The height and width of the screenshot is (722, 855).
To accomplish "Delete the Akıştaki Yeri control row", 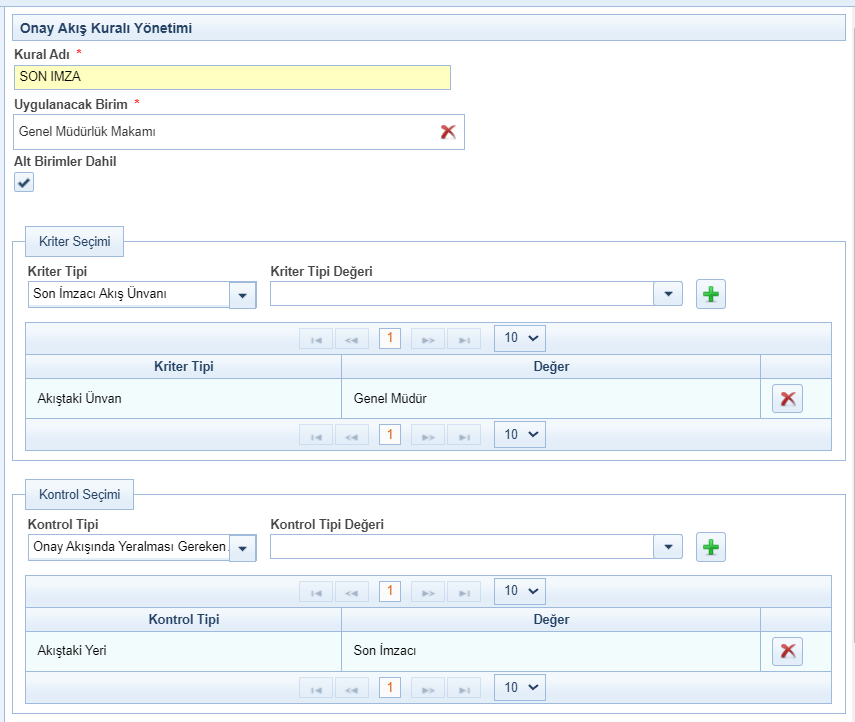I will pos(787,651).
